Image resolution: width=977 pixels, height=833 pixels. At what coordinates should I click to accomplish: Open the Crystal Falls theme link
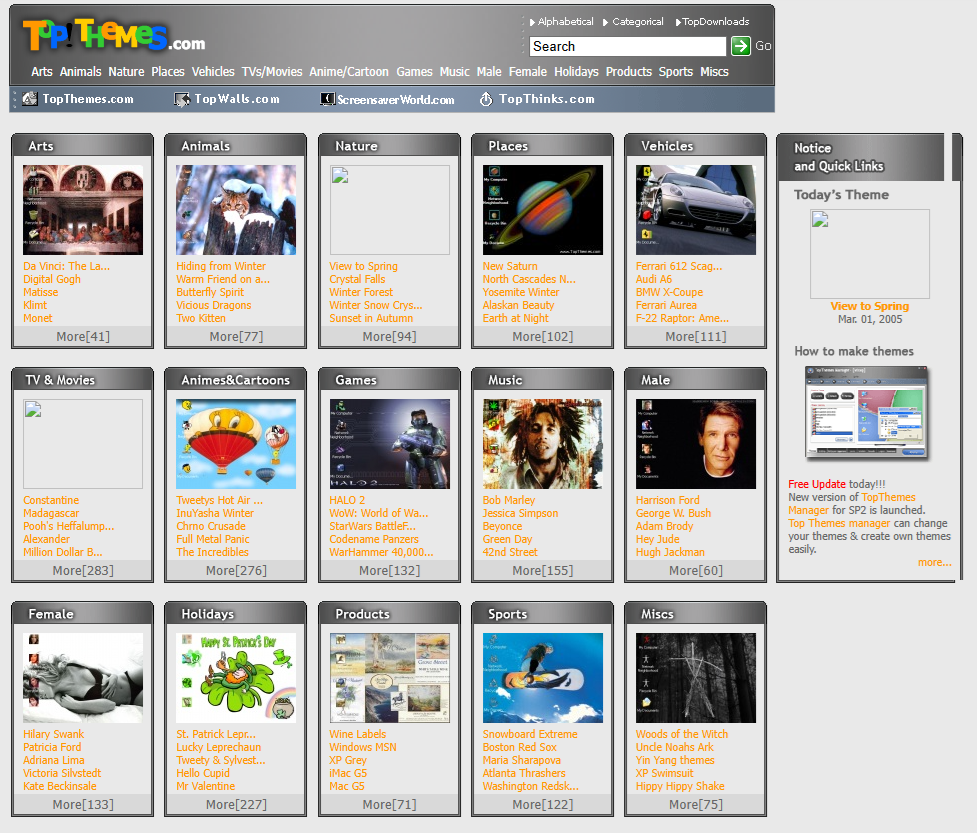pyautogui.click(x=357, y=279)
